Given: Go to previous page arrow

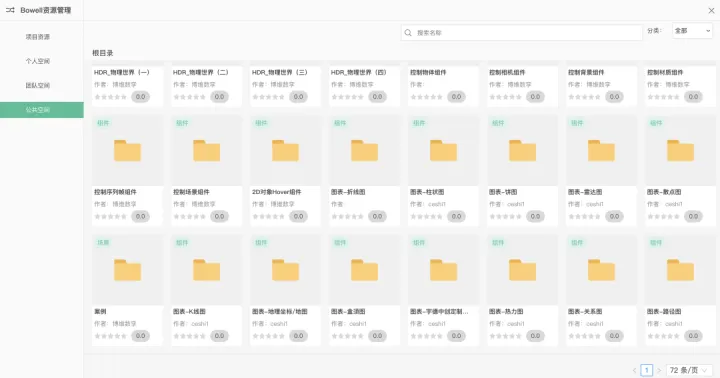Looking at the screenshot, I should point(635,370).
